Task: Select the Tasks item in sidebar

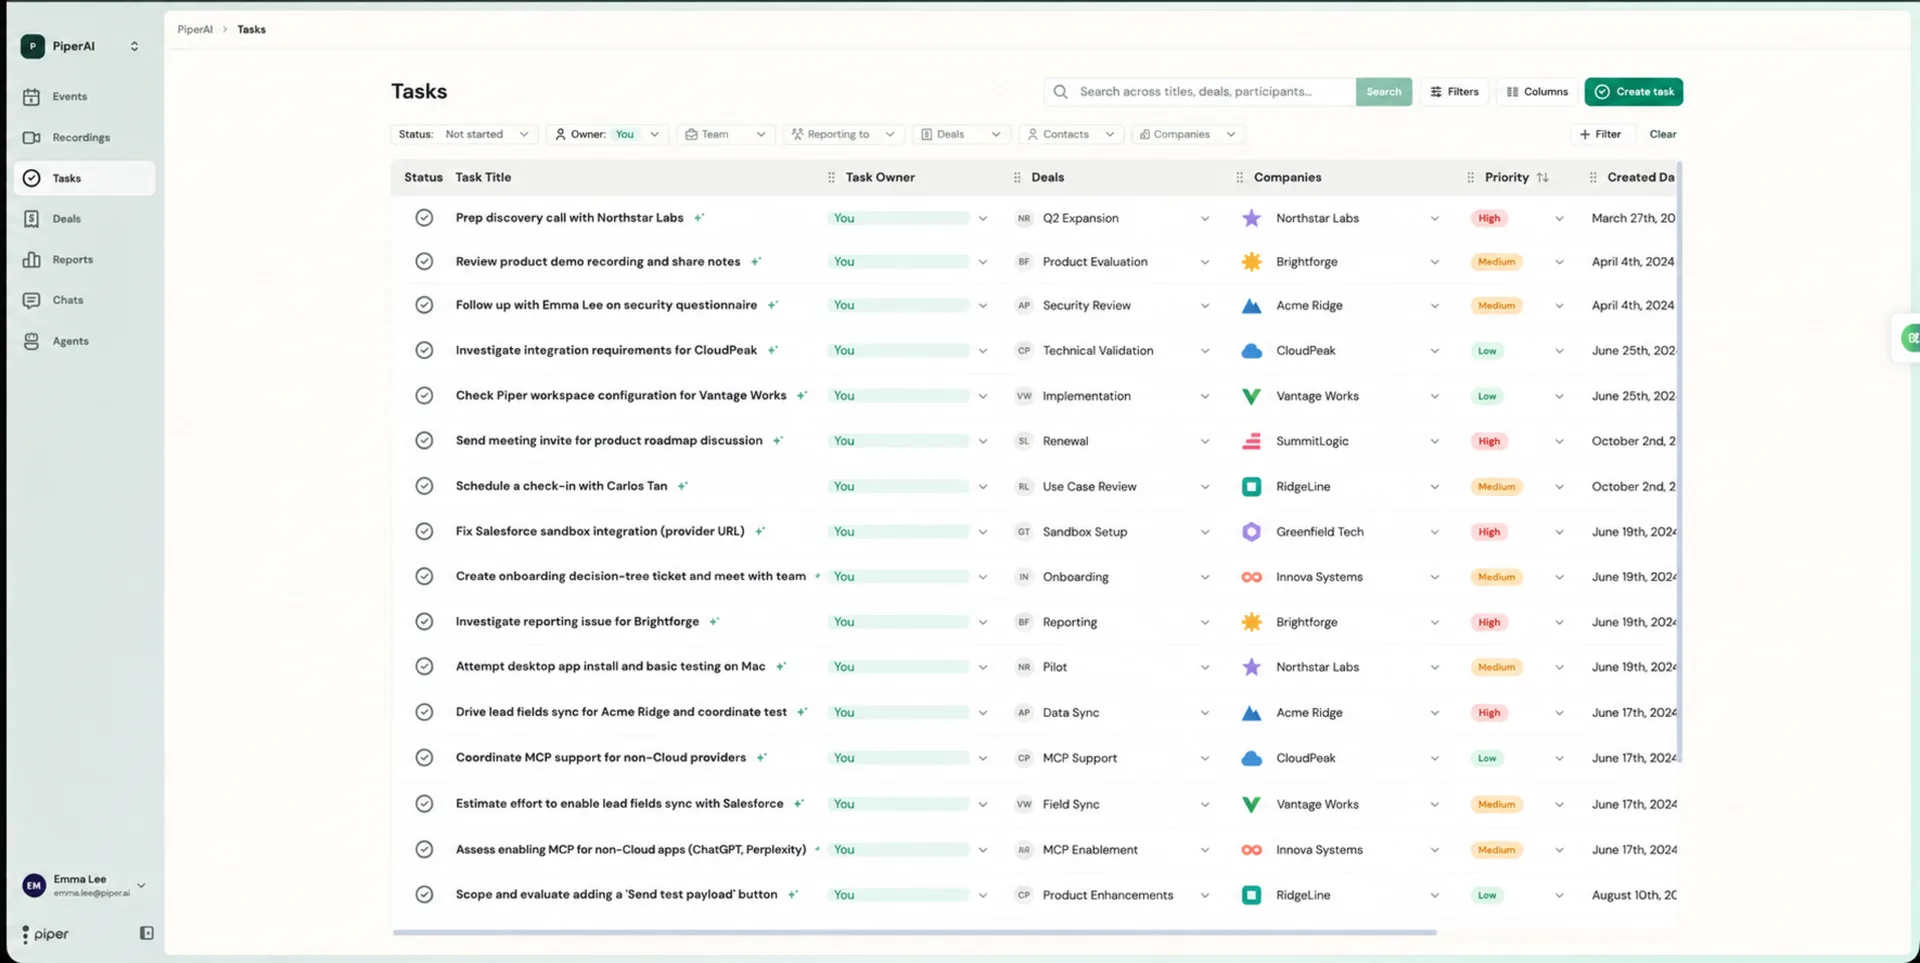Action: tap(85, 178)
